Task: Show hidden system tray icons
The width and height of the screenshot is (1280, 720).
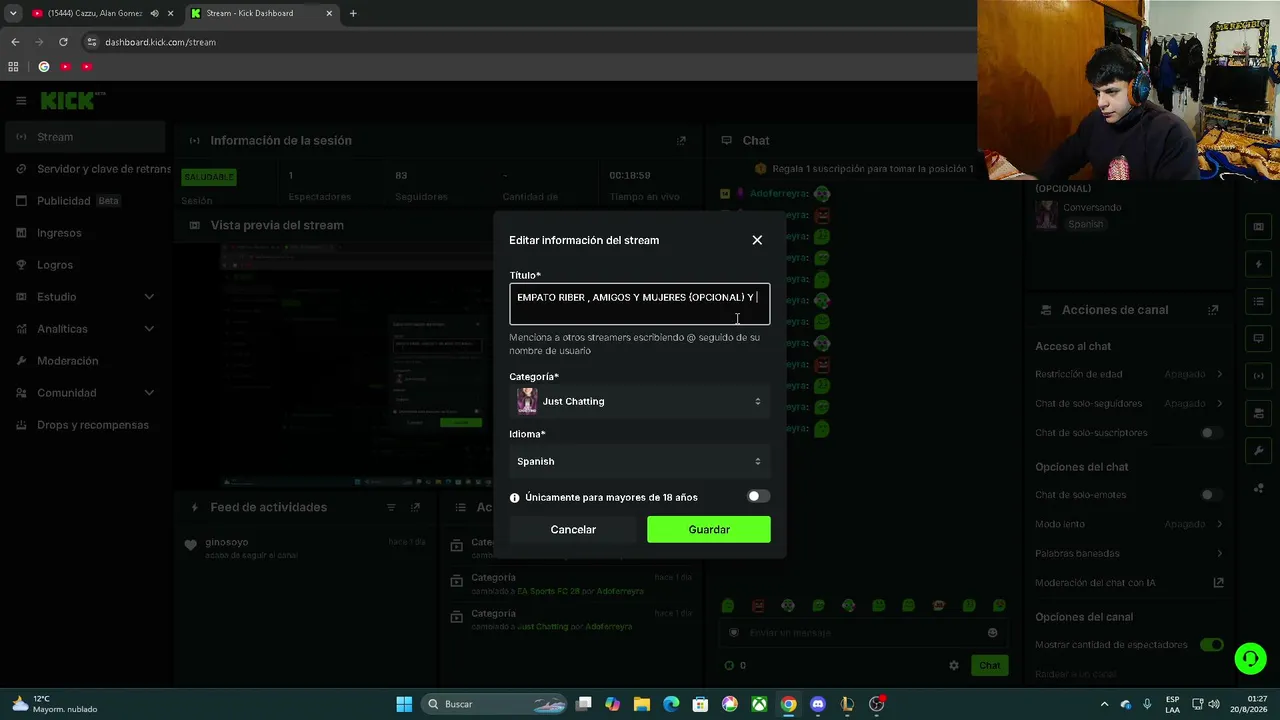Action: point(1104,704)
